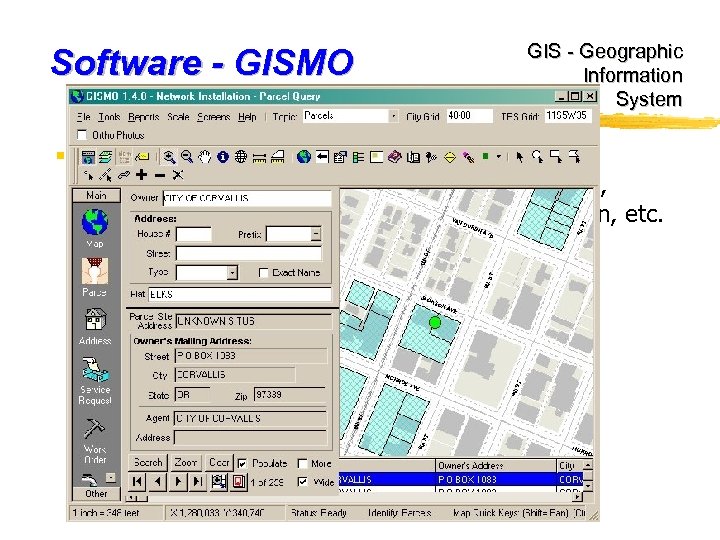Open Address screen house icon in sidebar

[95, 326]
